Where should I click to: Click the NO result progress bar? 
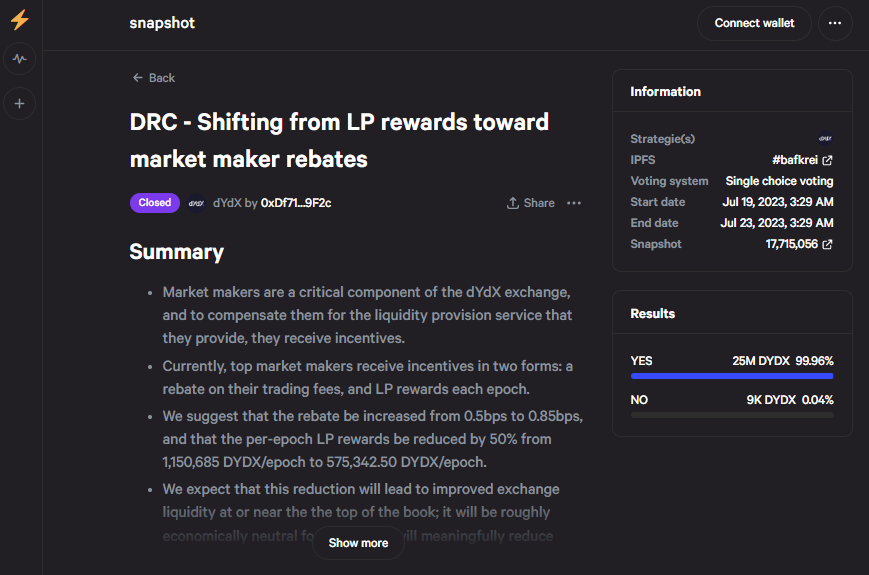[732, 415]
